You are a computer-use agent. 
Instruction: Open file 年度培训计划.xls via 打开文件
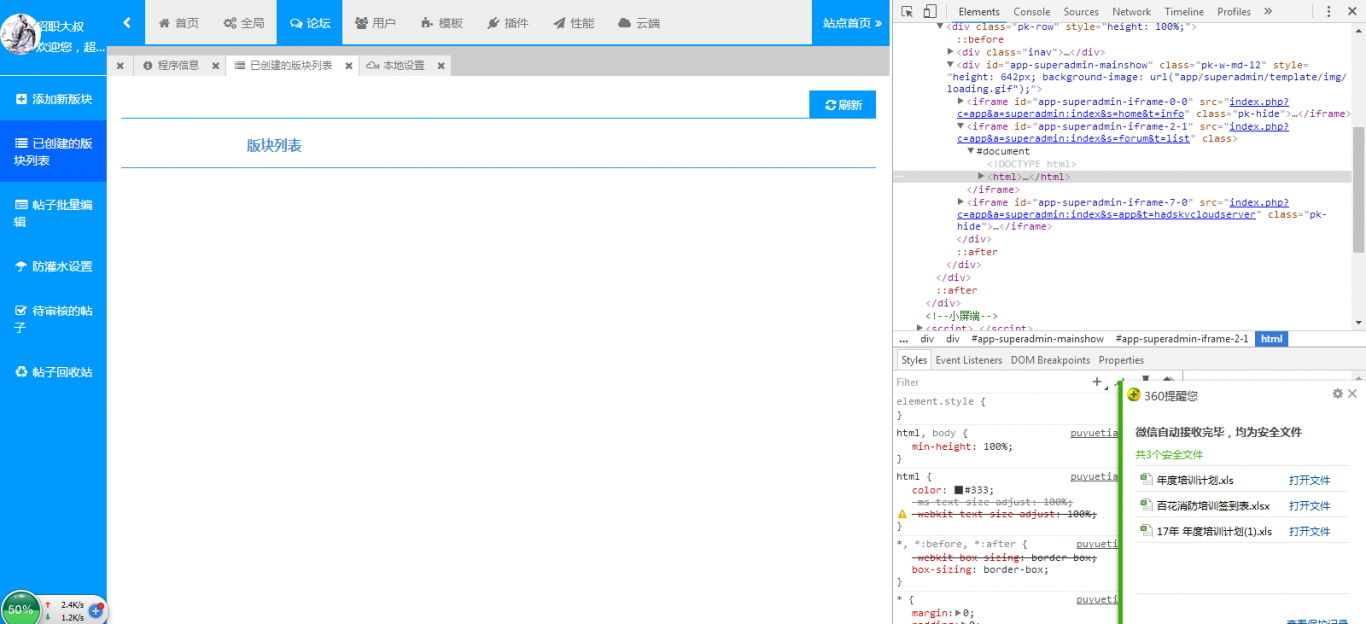point(1309,480)
